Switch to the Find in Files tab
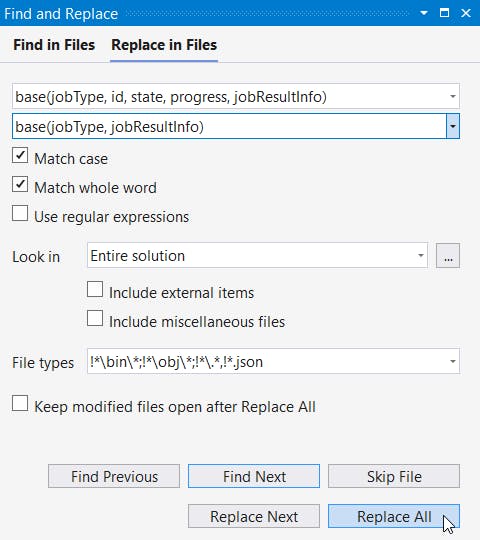480x540 pixels. (54, 45)
